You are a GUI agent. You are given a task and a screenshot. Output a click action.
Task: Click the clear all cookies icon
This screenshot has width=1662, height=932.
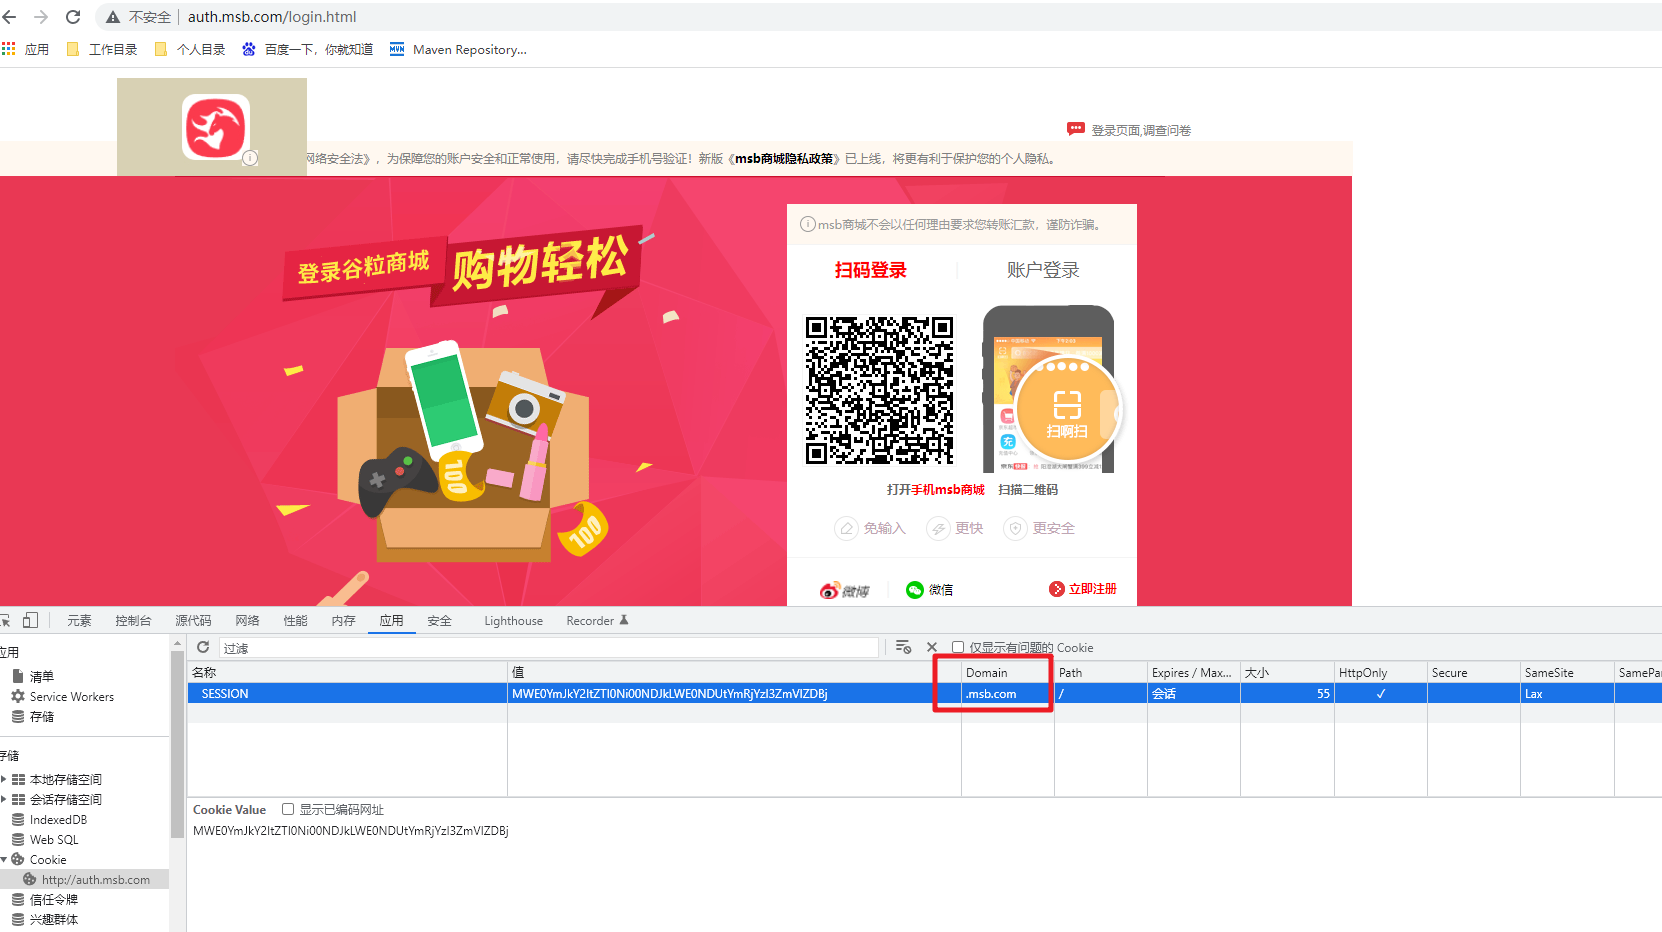pyautogui.click(x=903, y=647)
